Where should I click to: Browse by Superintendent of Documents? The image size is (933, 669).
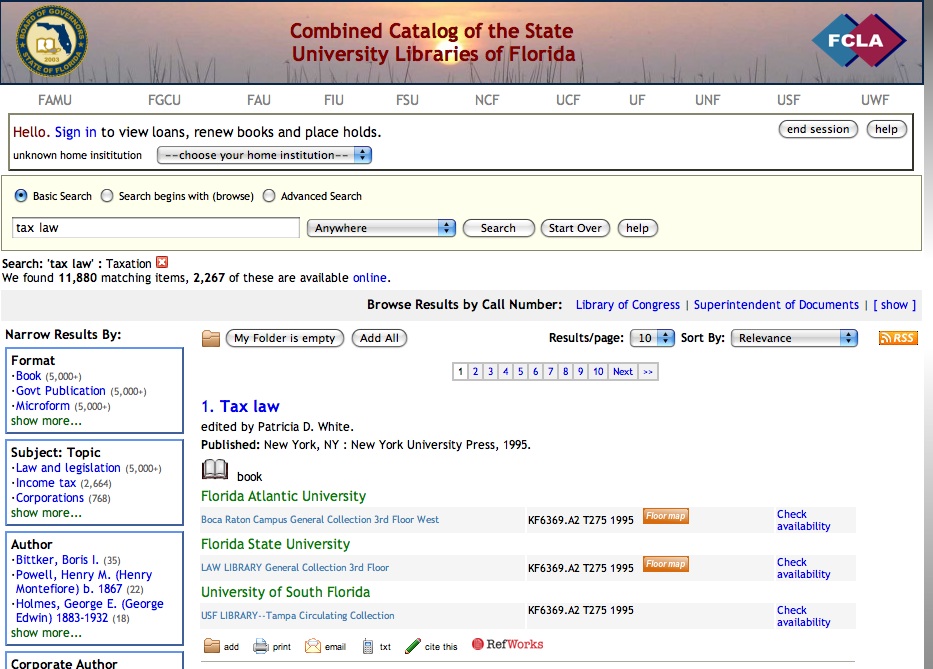tap(777, 305)
